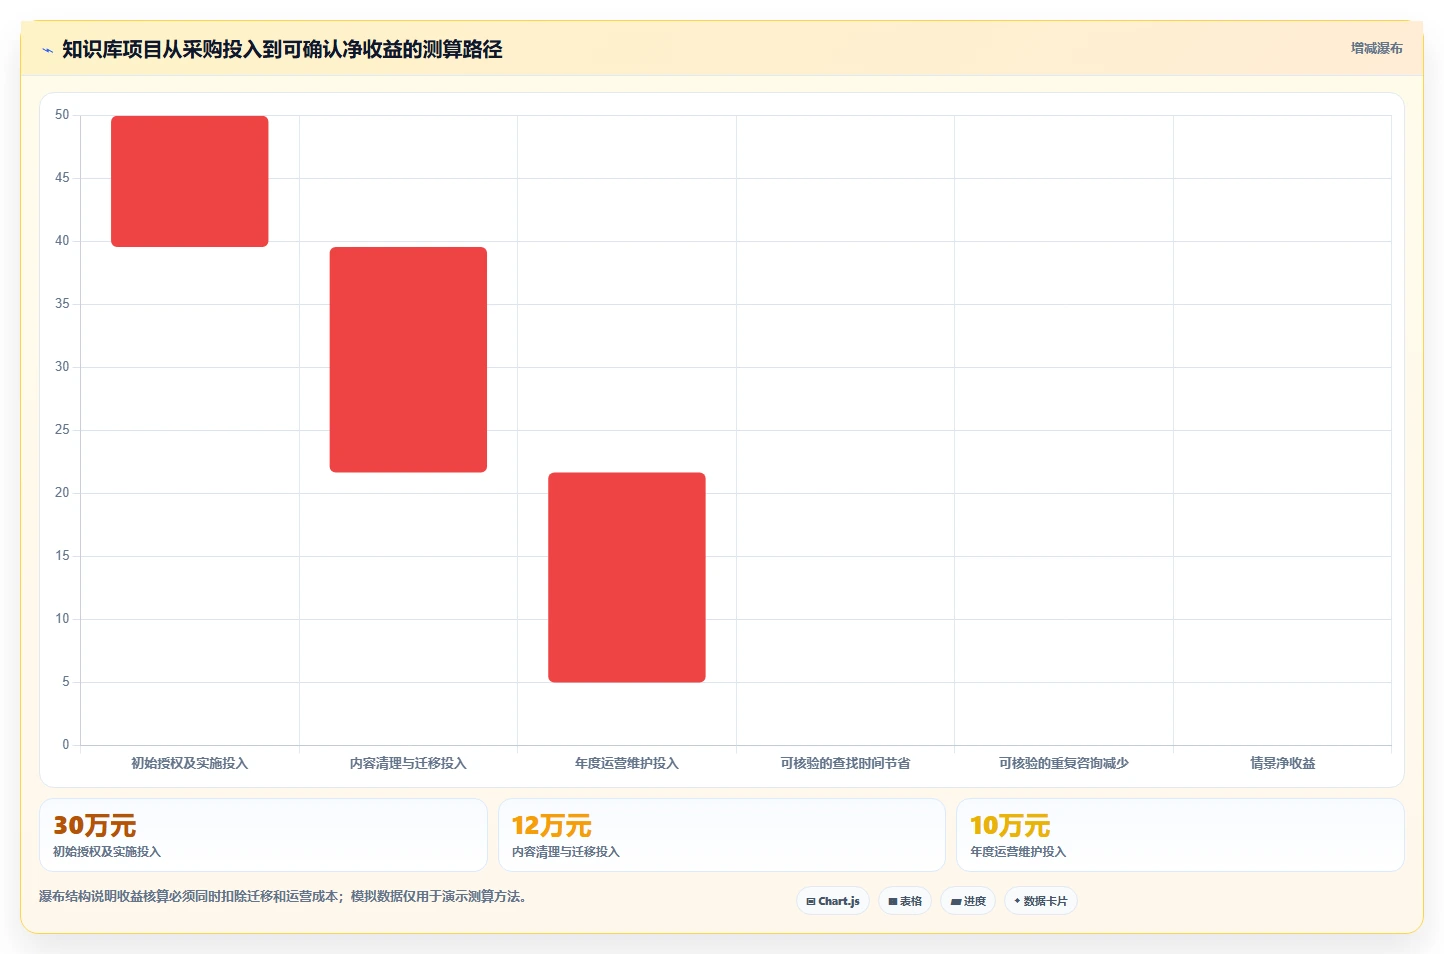Click the y-axis value 25
Image resolution: width=1444 pixels, height=954 pixels.
[62, 430]
